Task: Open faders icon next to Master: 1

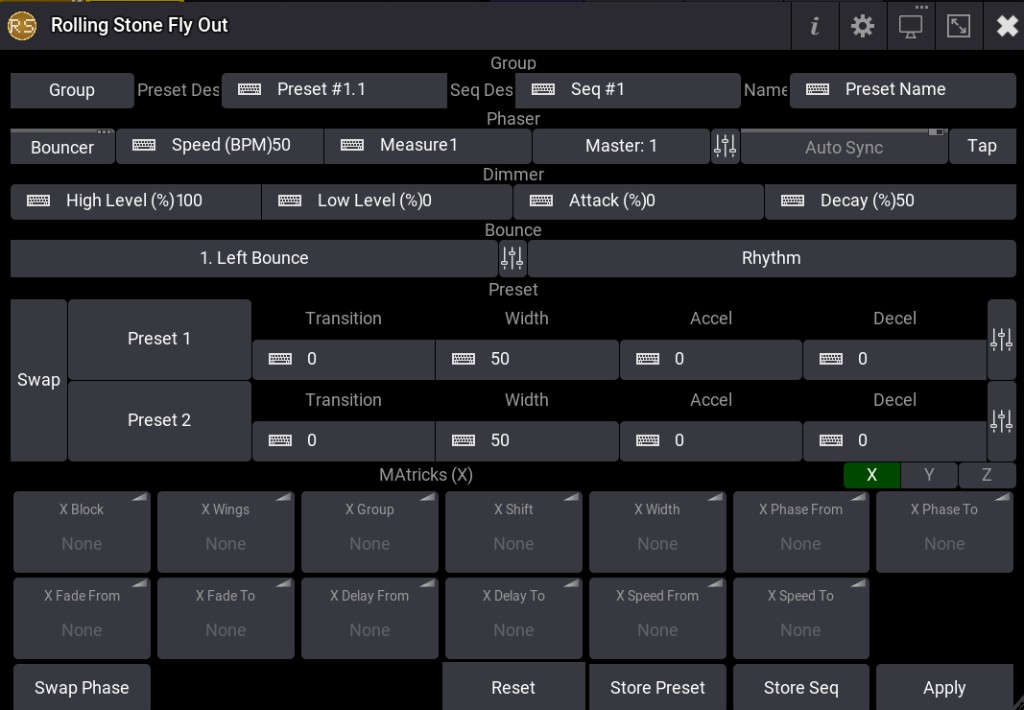Action: click(x=725, y=146)
